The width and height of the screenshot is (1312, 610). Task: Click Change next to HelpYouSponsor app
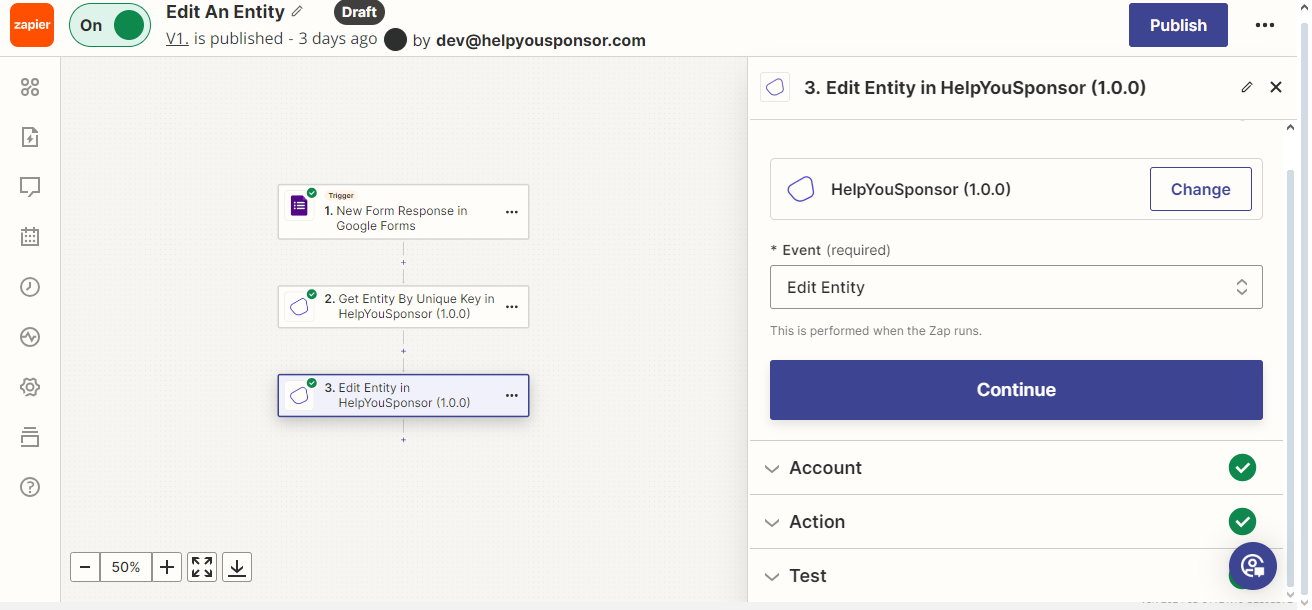pyautogui.click(x=1200, y=189)
